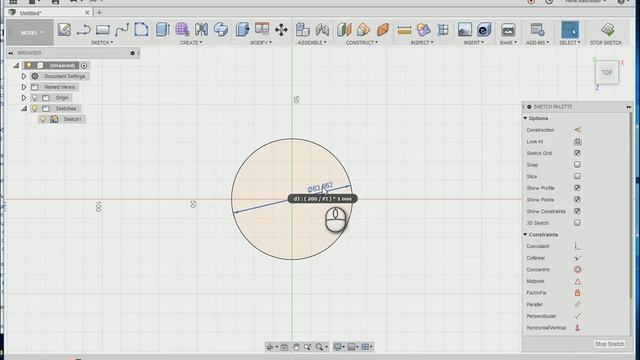Click the Fillet sketch tool icon

coord(141,30)
